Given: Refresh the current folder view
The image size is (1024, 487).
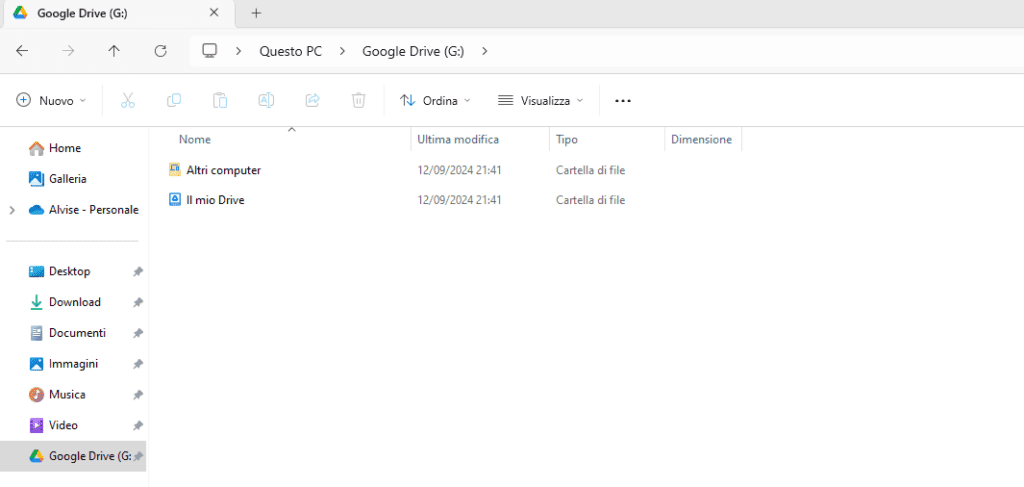Looking at the screenshot, I should pyautogui.click(x=160, y=51).
